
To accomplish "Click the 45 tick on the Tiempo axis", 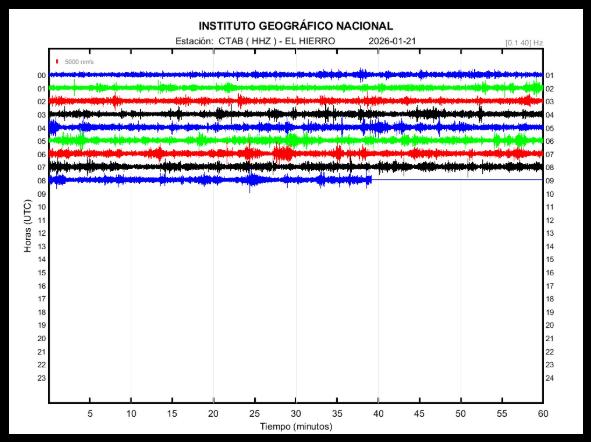I will [419, 413].
